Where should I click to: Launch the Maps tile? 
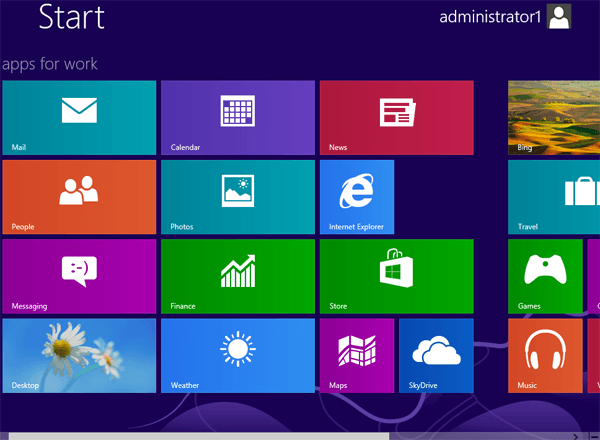[x=357, y=355]
